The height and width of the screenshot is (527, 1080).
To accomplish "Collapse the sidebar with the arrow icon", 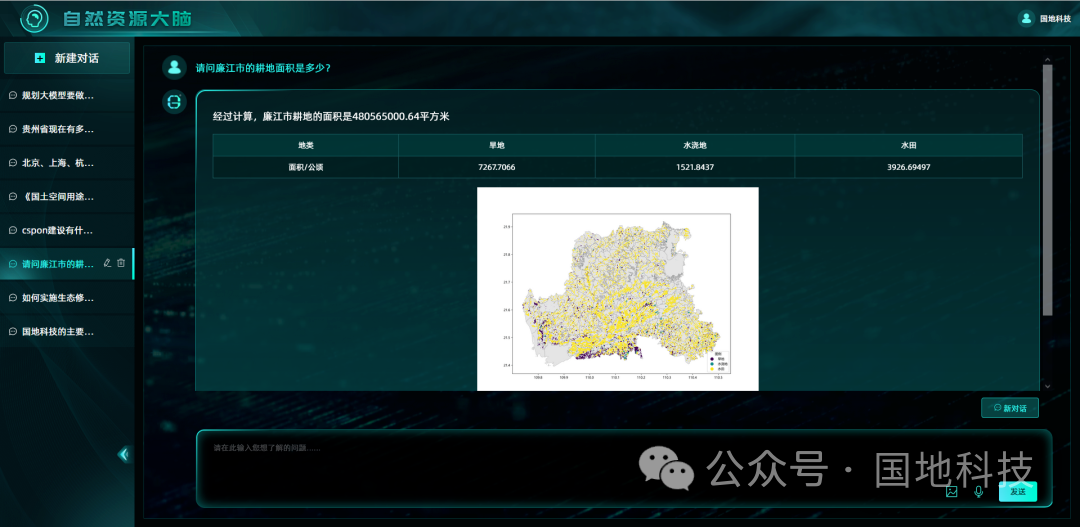I will click(x=124, y=454).
